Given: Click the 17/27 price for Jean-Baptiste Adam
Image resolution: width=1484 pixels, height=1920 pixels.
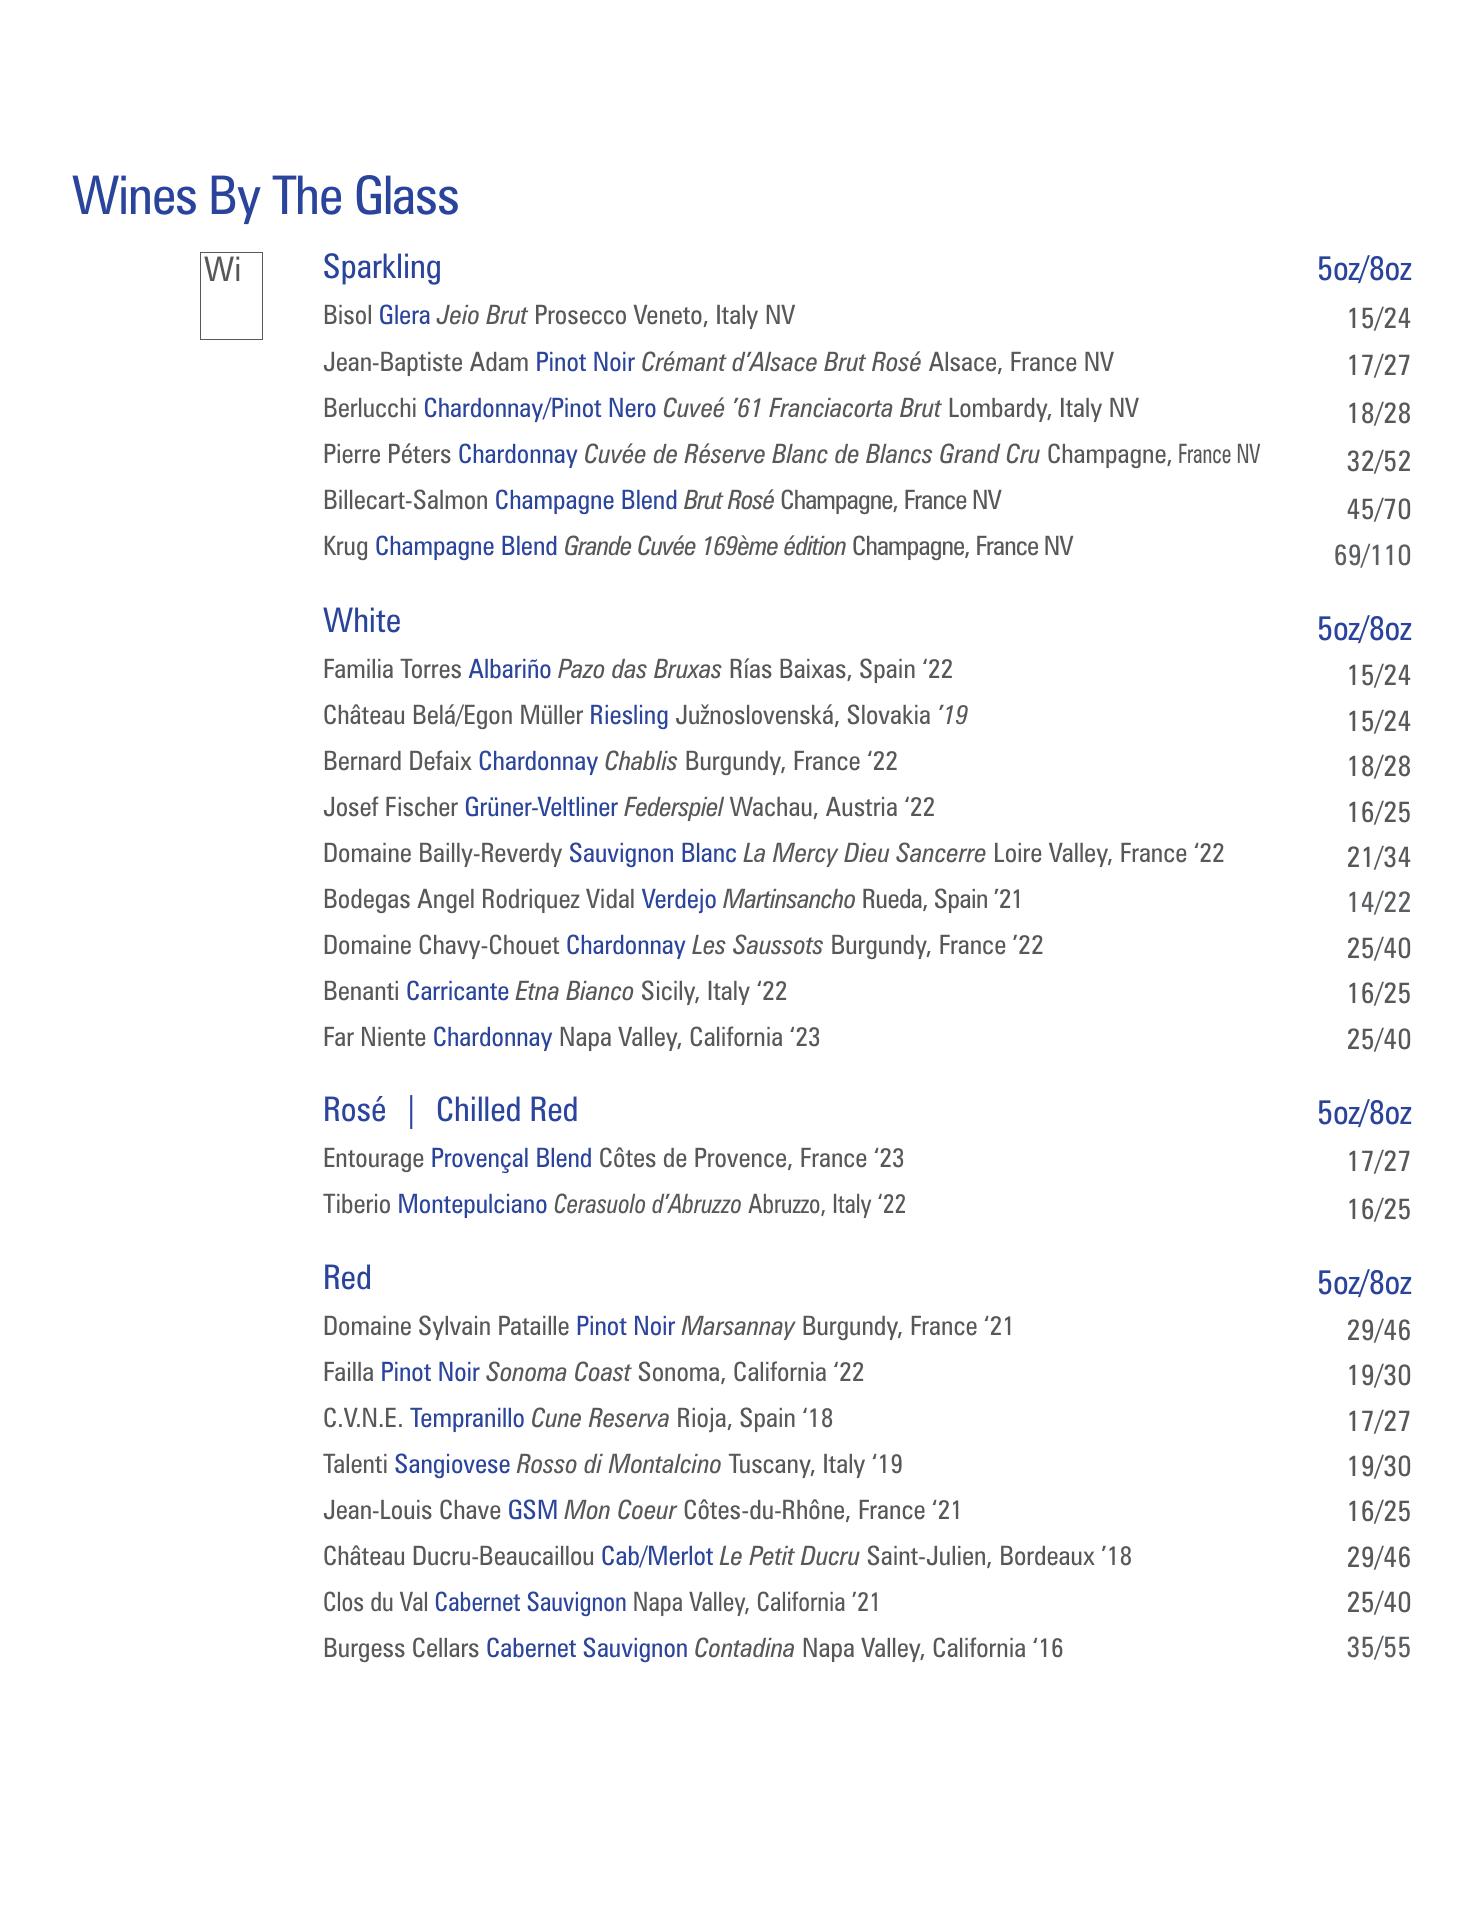Looking at the screenshot, I should (1379, 365).
